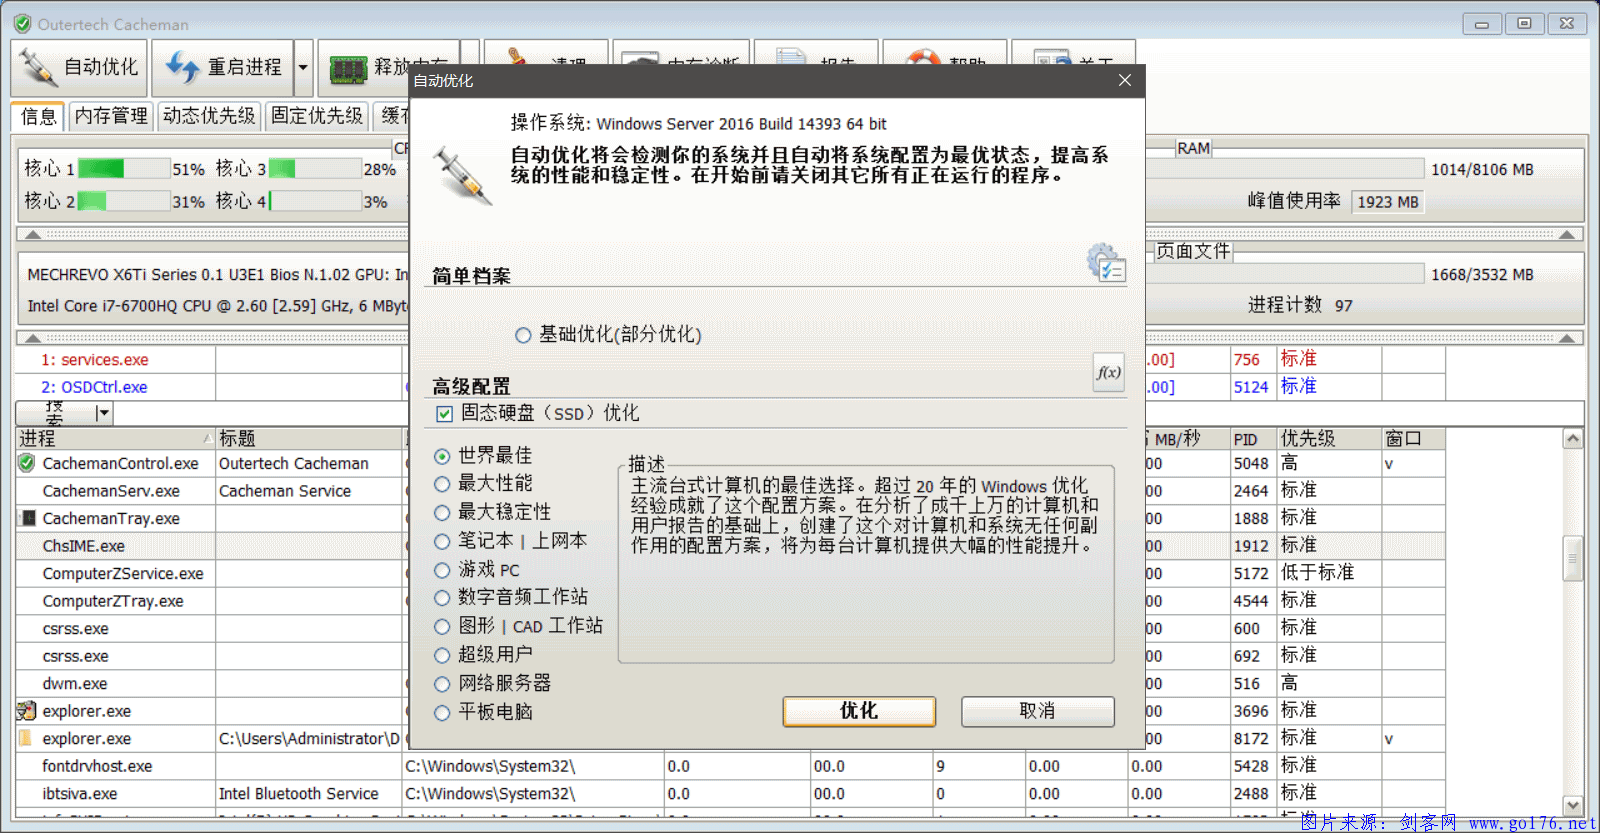Switch to the 信息 tab
This screenshot has width=1600, height=833.
coord(38,116)
